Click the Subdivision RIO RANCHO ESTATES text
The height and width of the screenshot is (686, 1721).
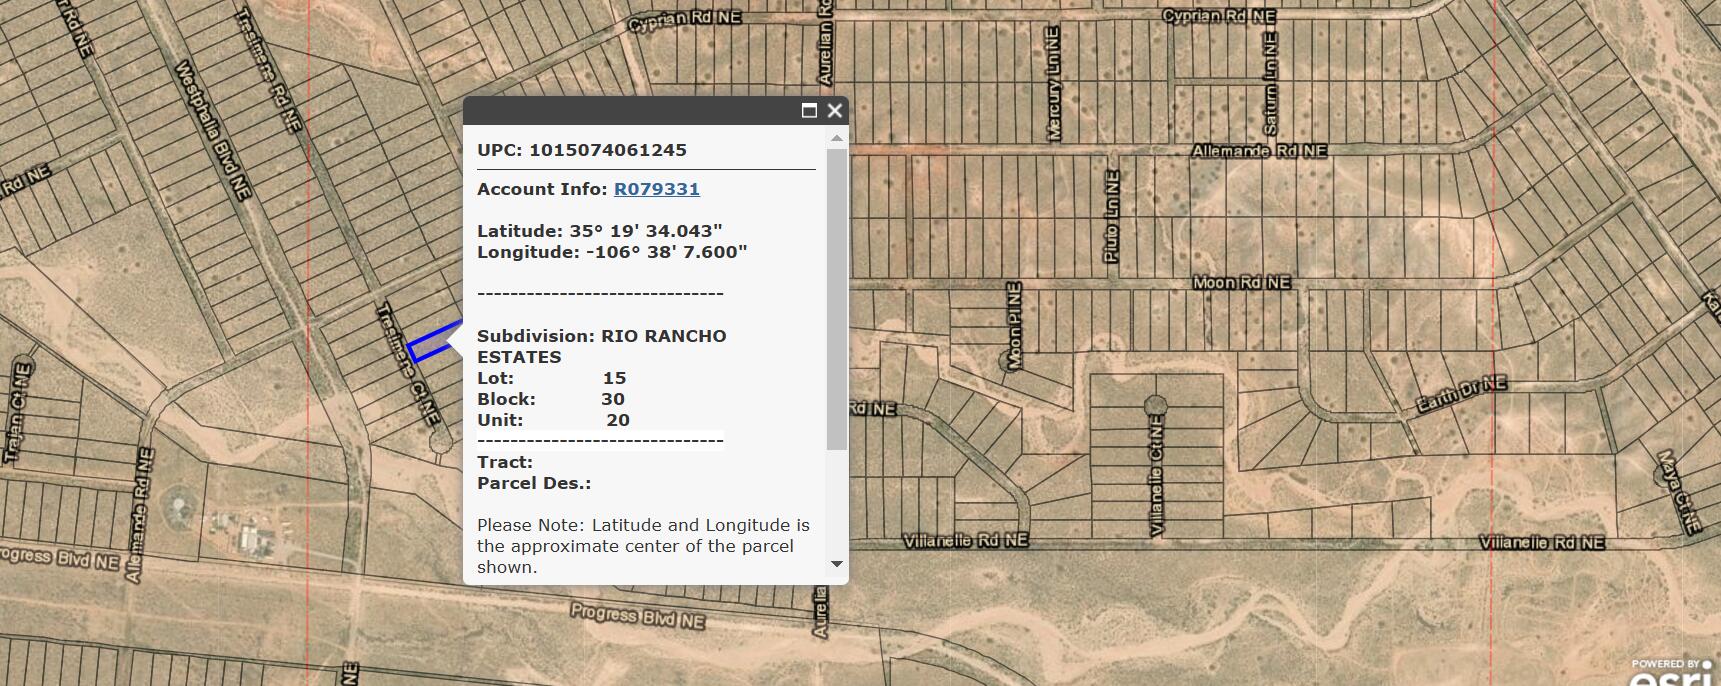(601, 346)
